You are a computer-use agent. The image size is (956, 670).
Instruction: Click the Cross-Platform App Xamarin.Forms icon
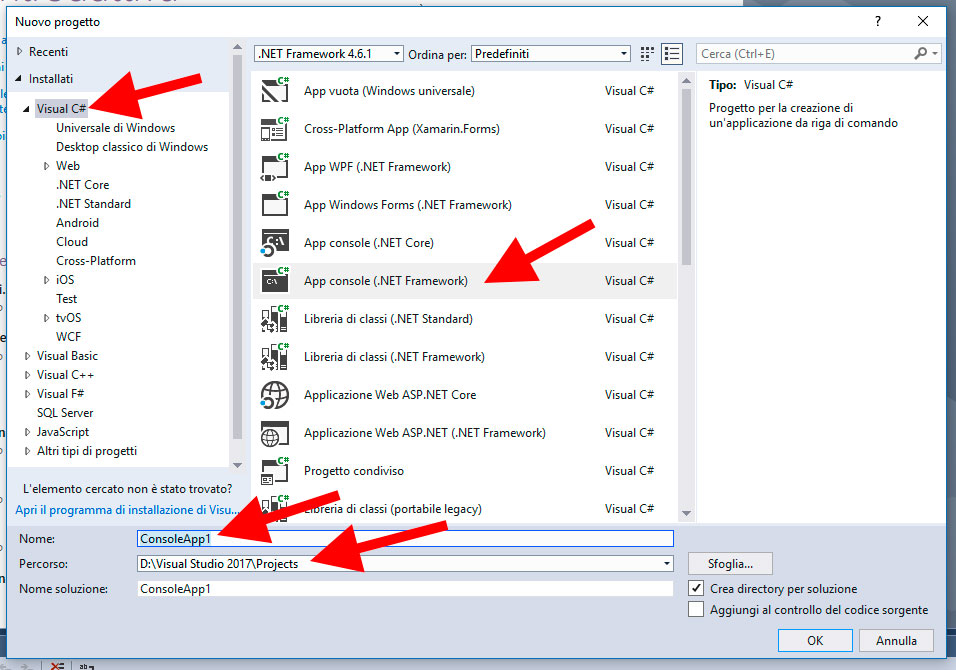click(x=274, y=129)
